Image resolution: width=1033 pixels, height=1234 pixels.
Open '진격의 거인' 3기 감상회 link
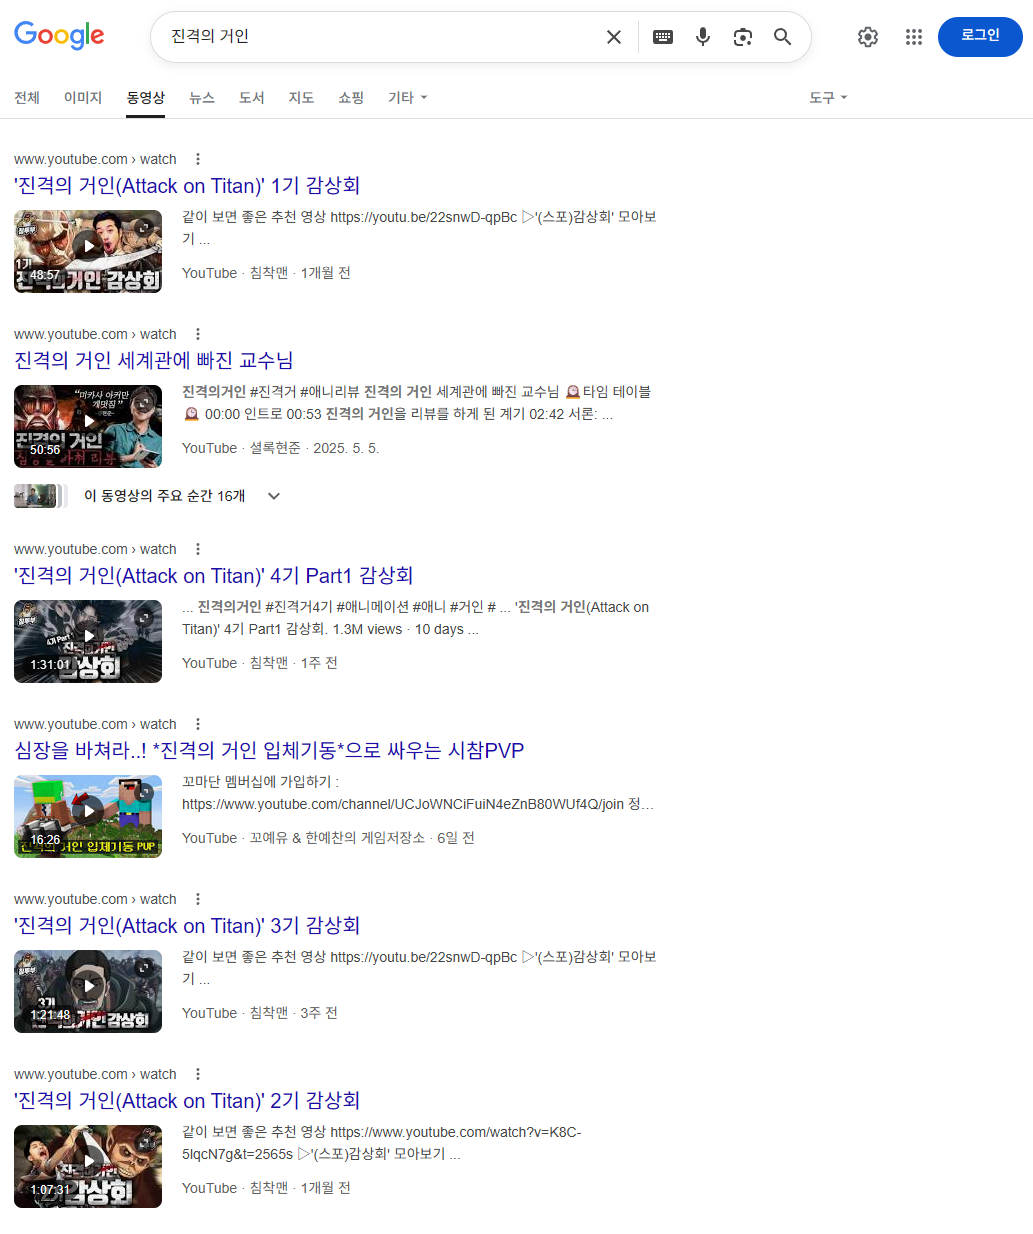[187, 926]
